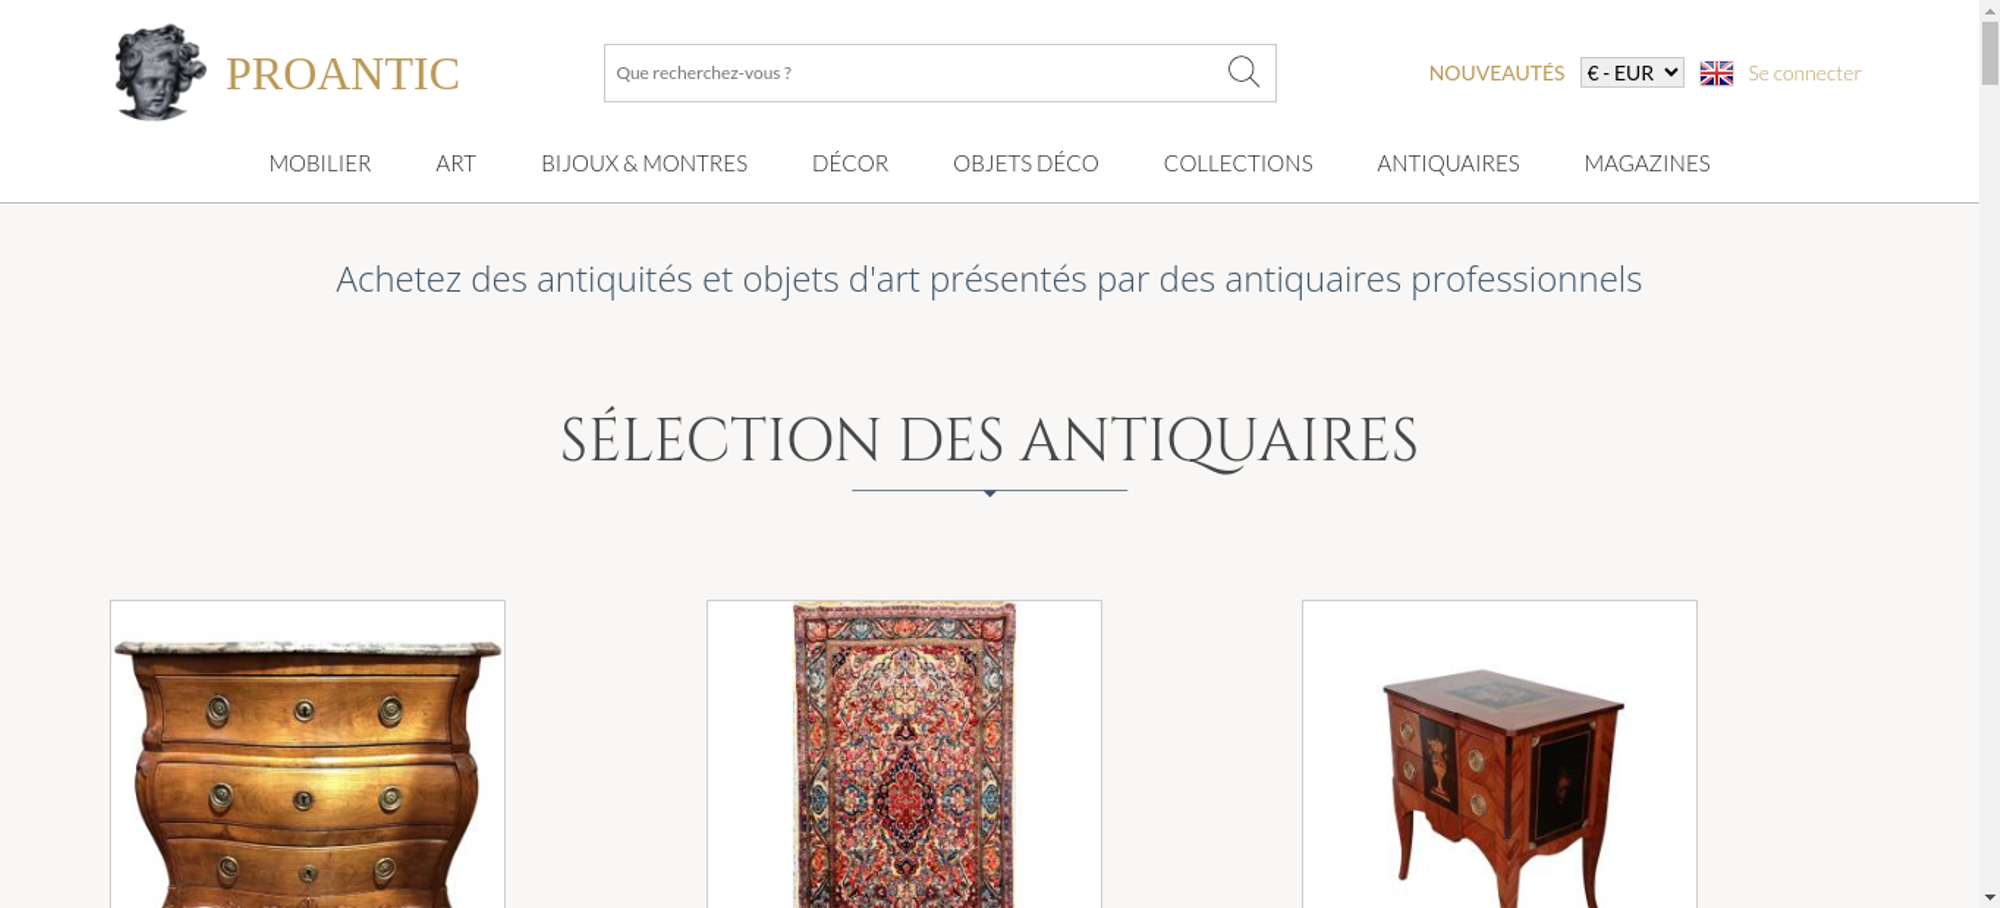The height and width of the screenshot is (908, 2000).
Task: Open the MOBILIER menu
Action: [320, 163]
